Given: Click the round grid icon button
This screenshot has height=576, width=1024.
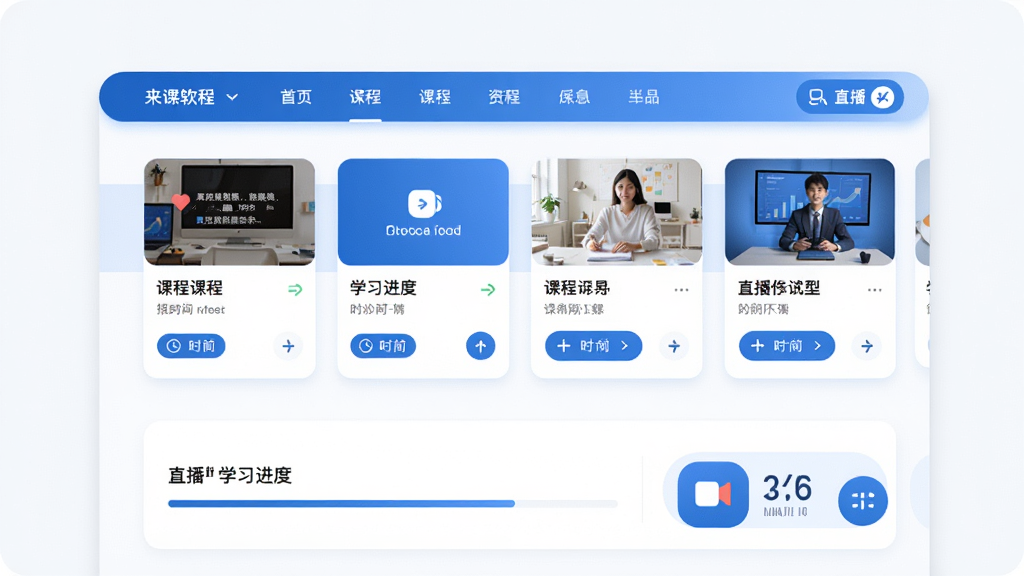Looking at the screenshot, I should 863,501.
